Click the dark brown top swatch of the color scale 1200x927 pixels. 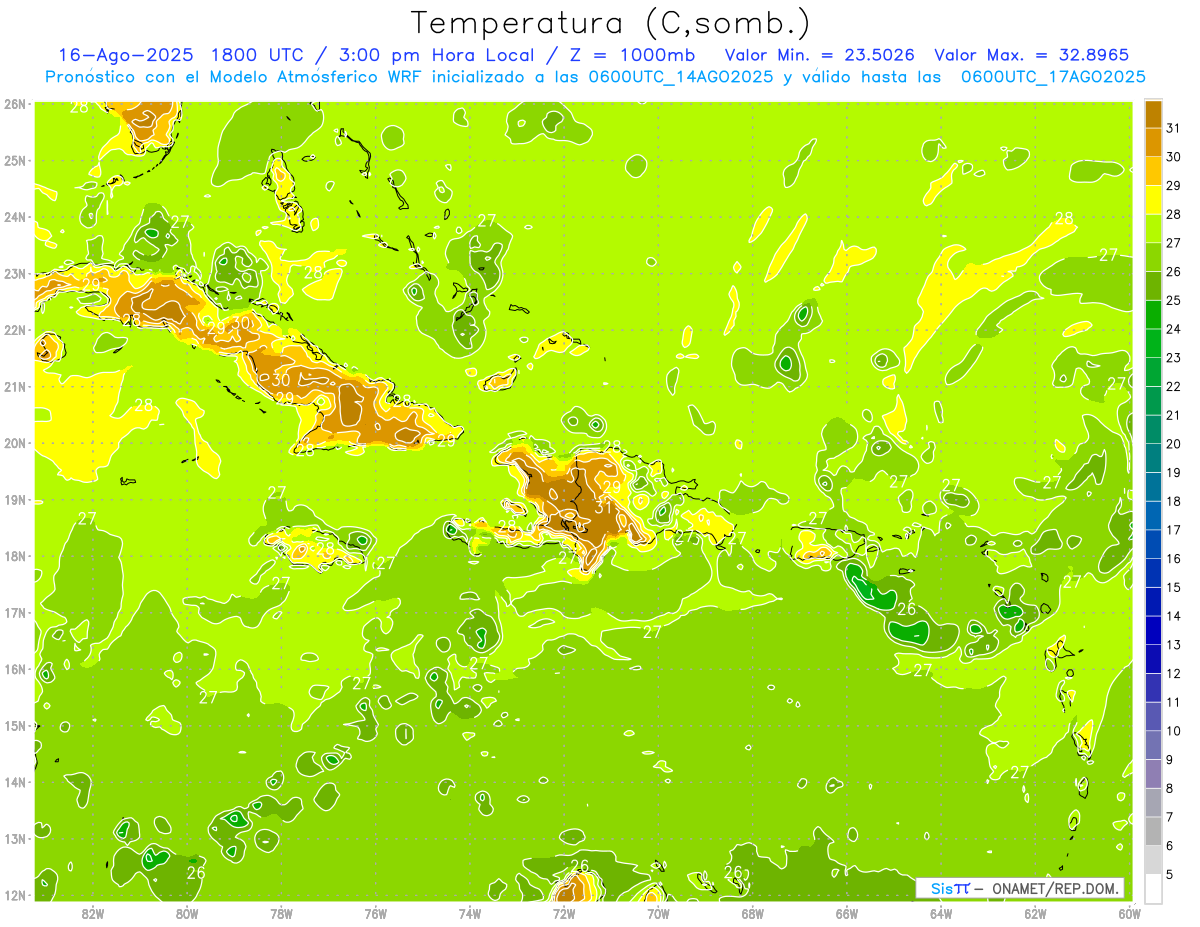[1154, 114]
